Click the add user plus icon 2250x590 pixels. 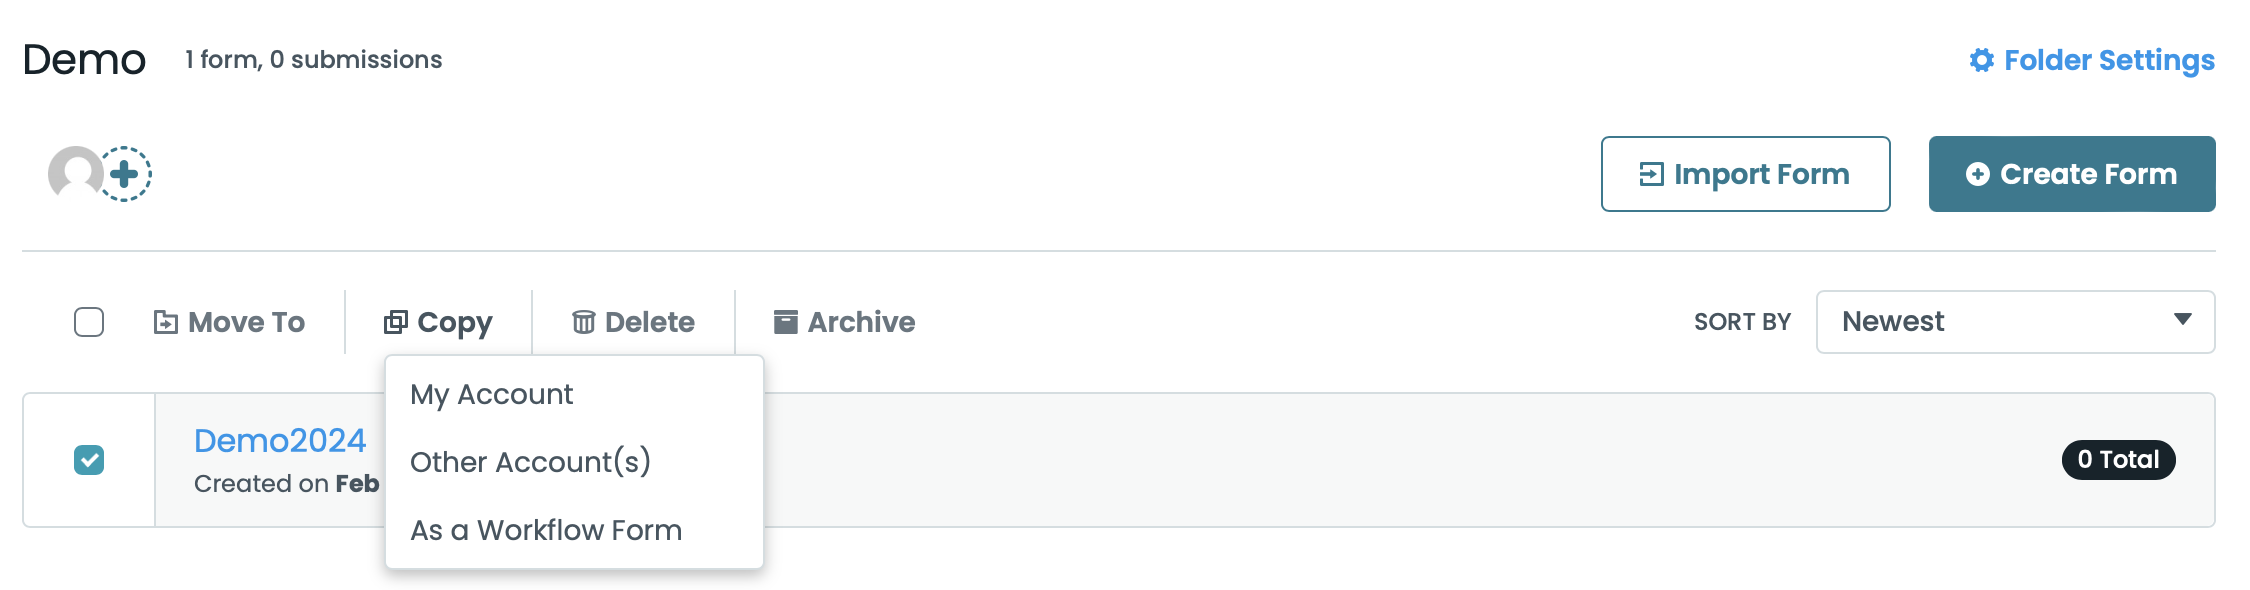123,175
